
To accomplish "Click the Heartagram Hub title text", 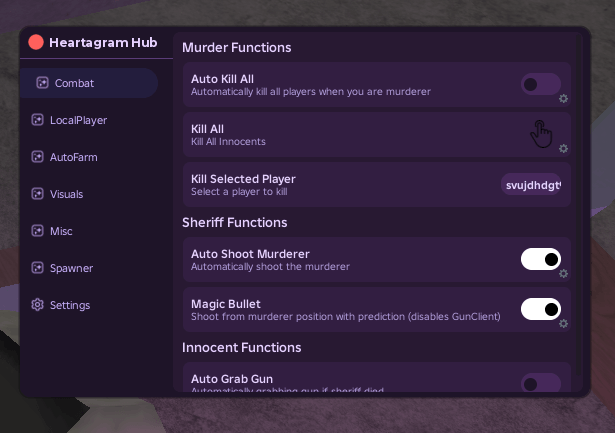I will 103,42.
